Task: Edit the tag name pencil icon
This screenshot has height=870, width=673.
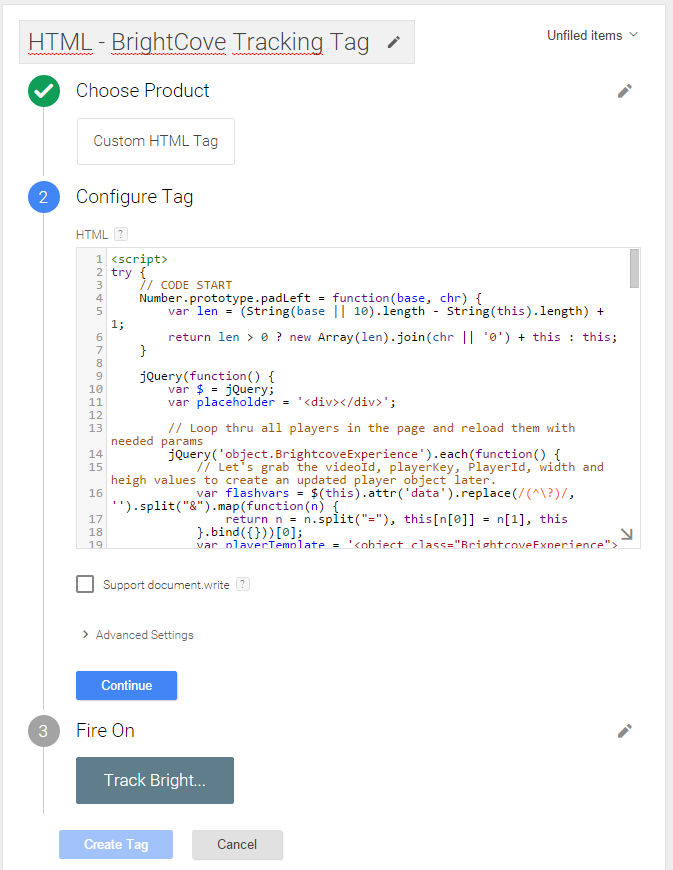Action: pyautogui.click(x=393, y=42)
